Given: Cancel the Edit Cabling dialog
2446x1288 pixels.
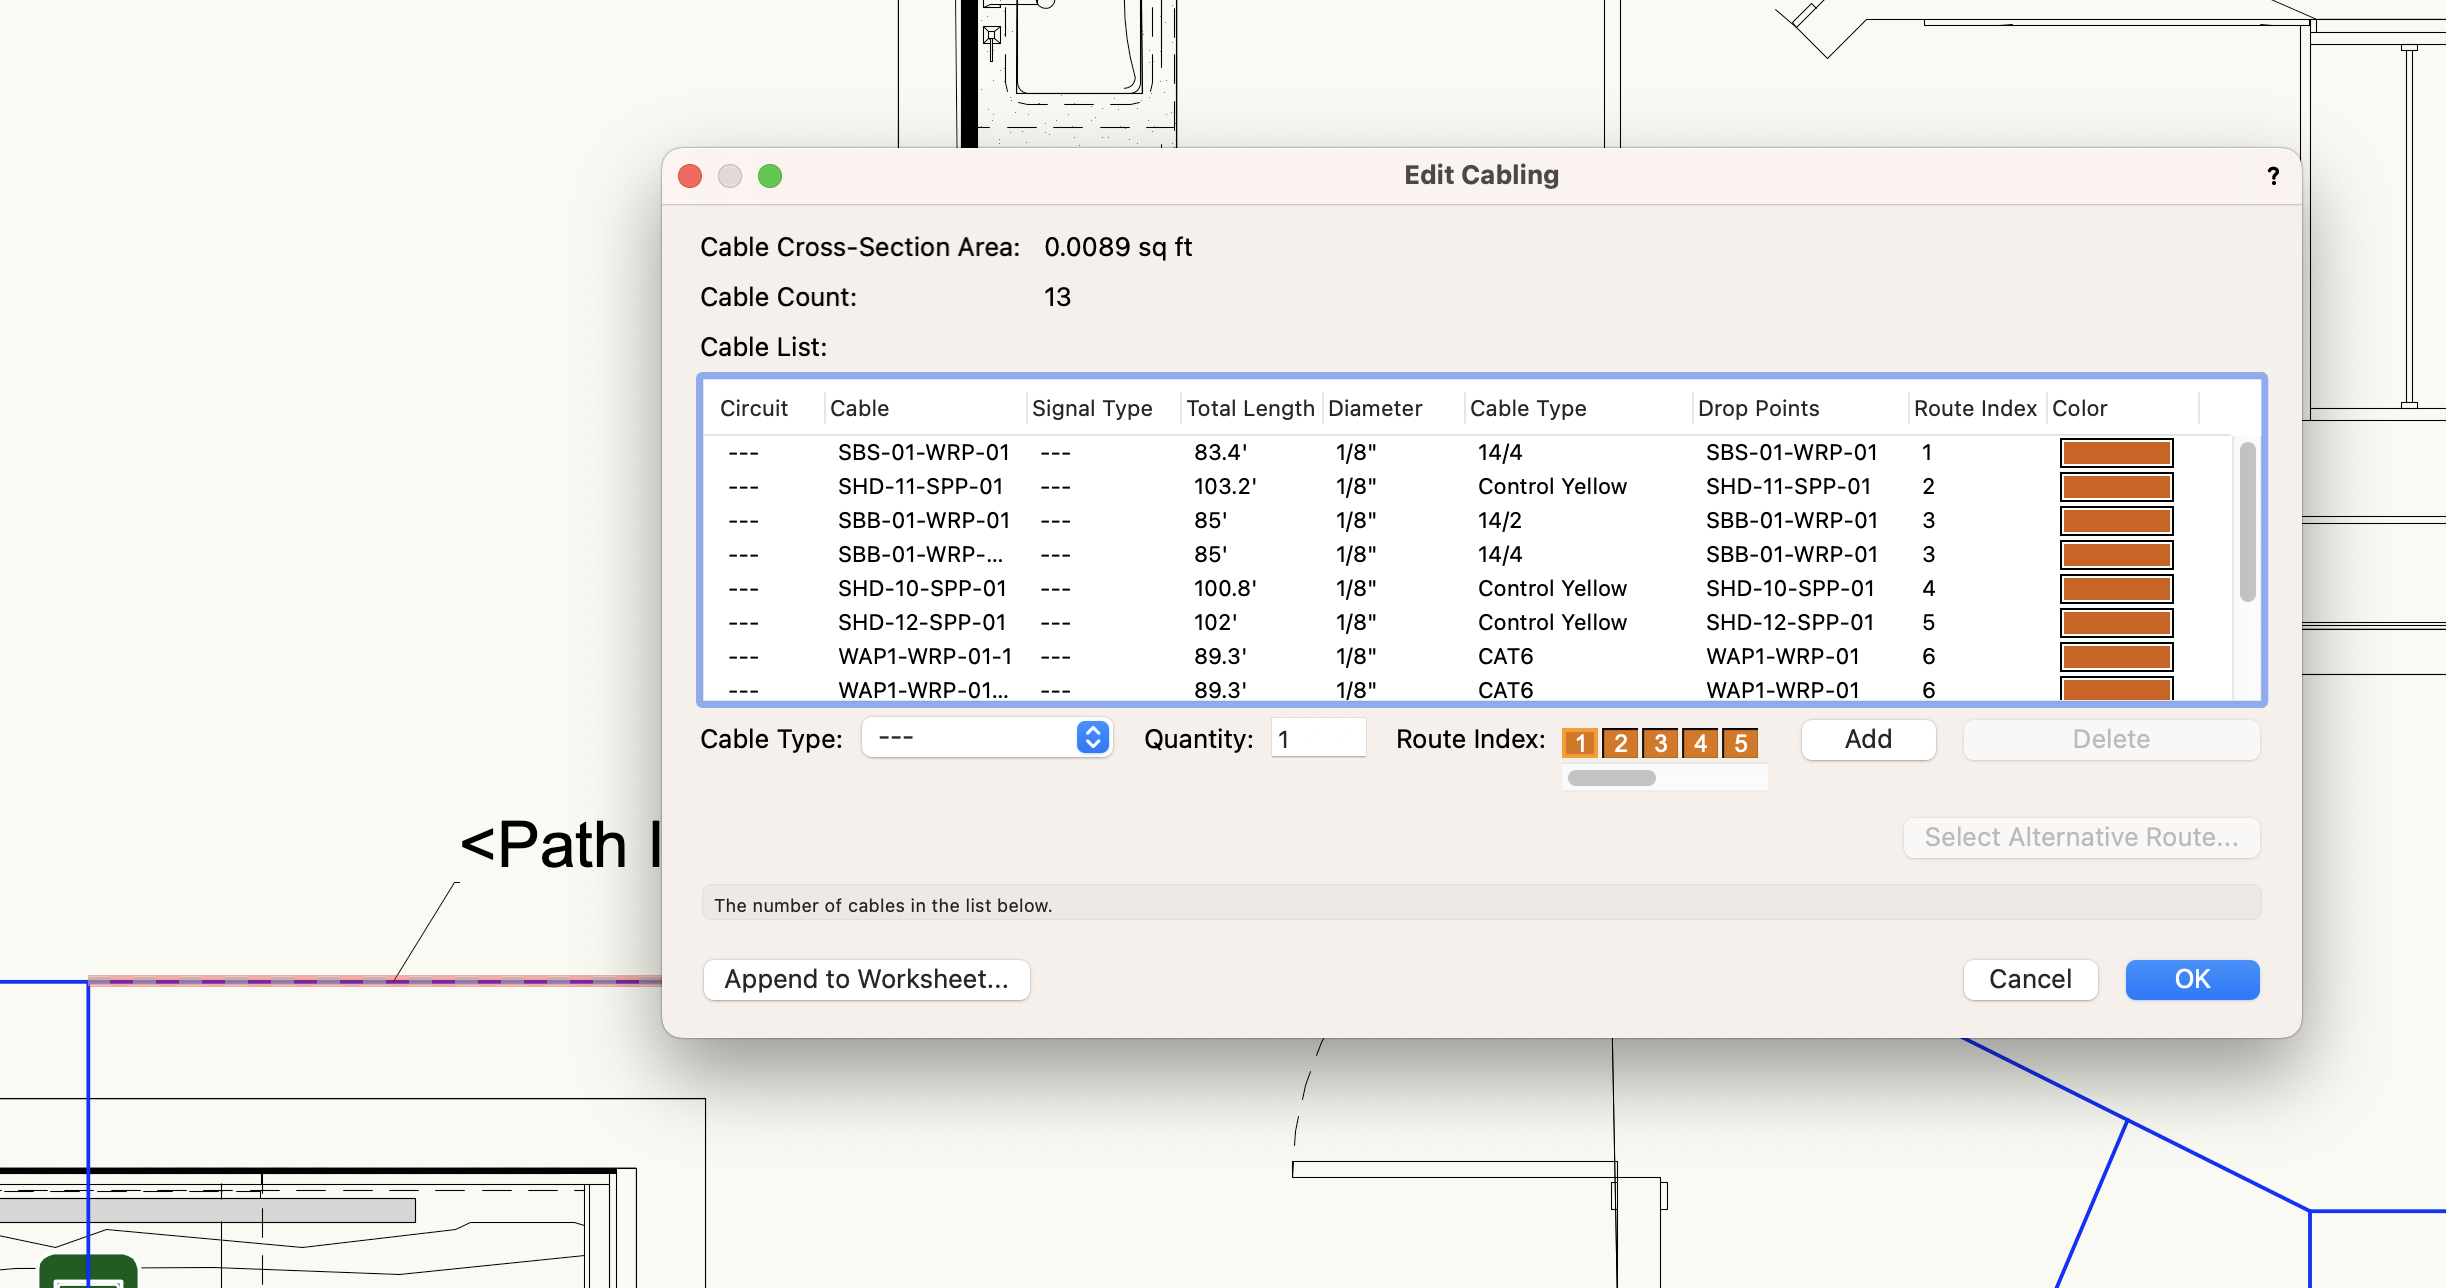Looking at the screenshot, I should [2028, 979].
